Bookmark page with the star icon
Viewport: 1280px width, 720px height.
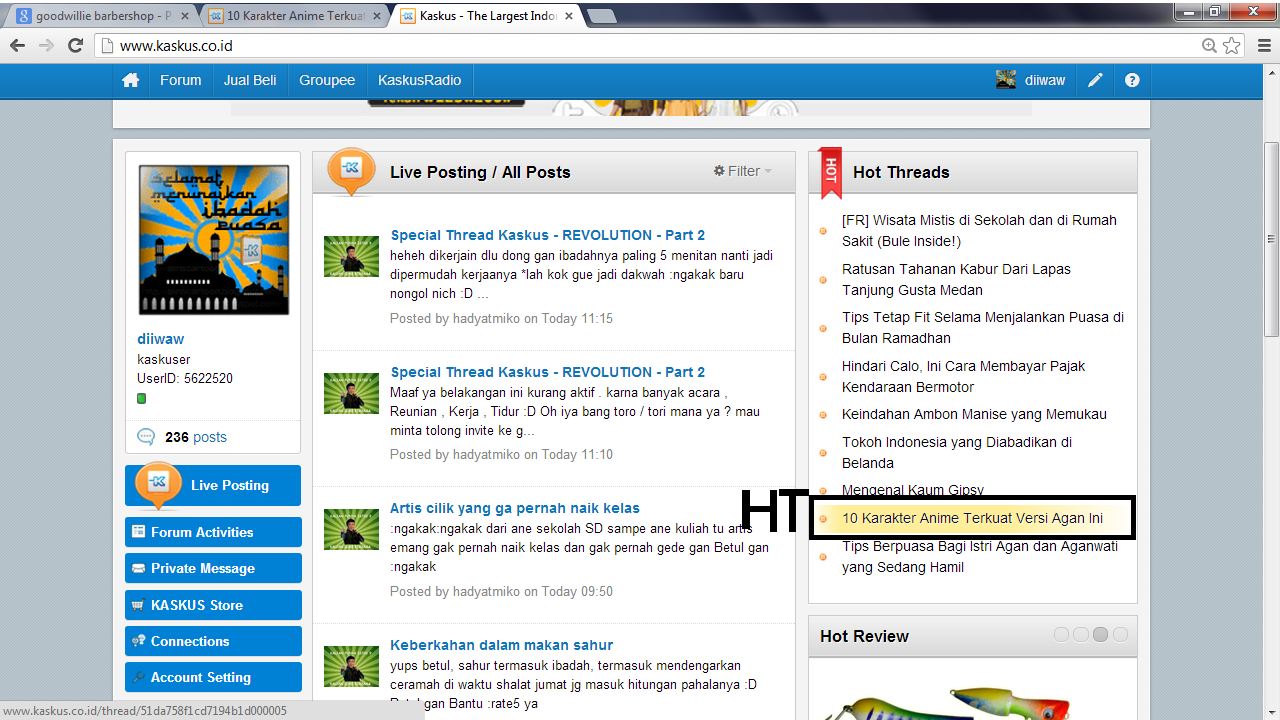[1232, 45]
